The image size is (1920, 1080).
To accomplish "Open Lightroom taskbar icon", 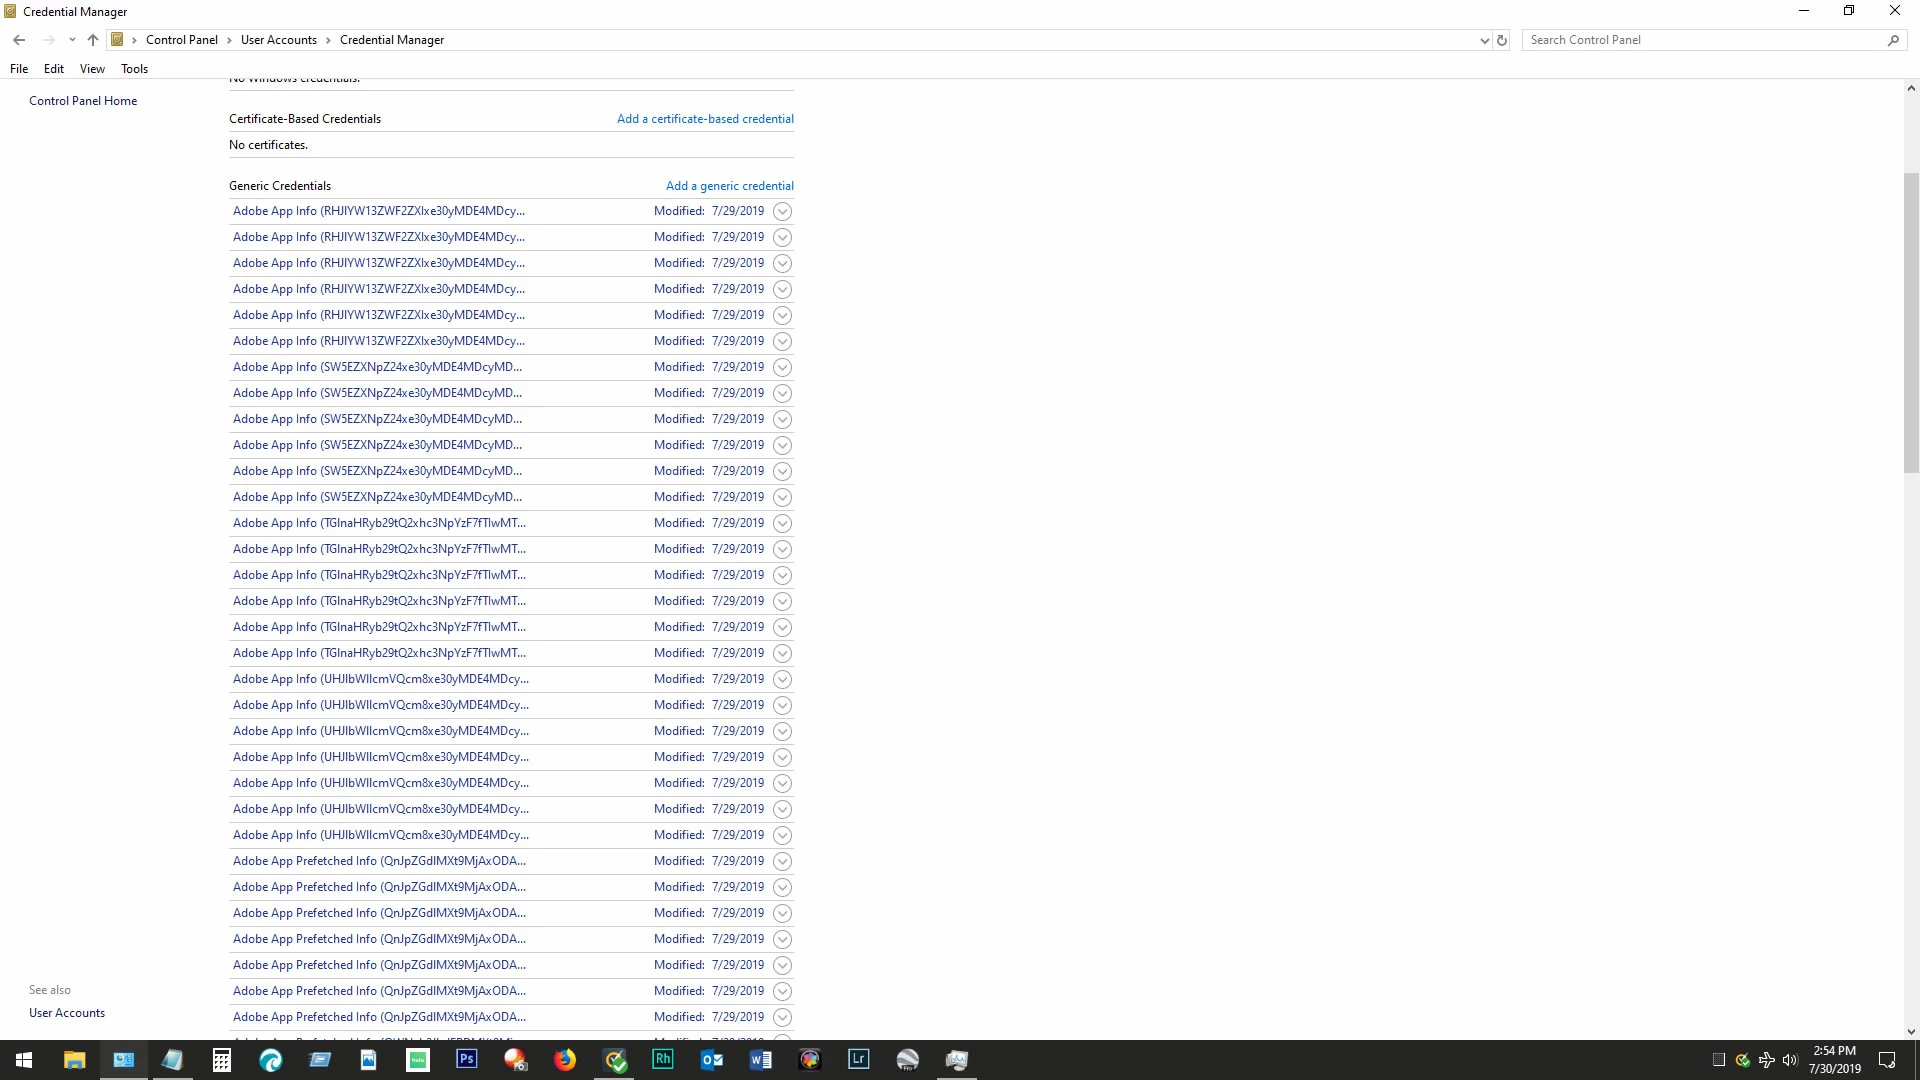I will click(858, 1059).
